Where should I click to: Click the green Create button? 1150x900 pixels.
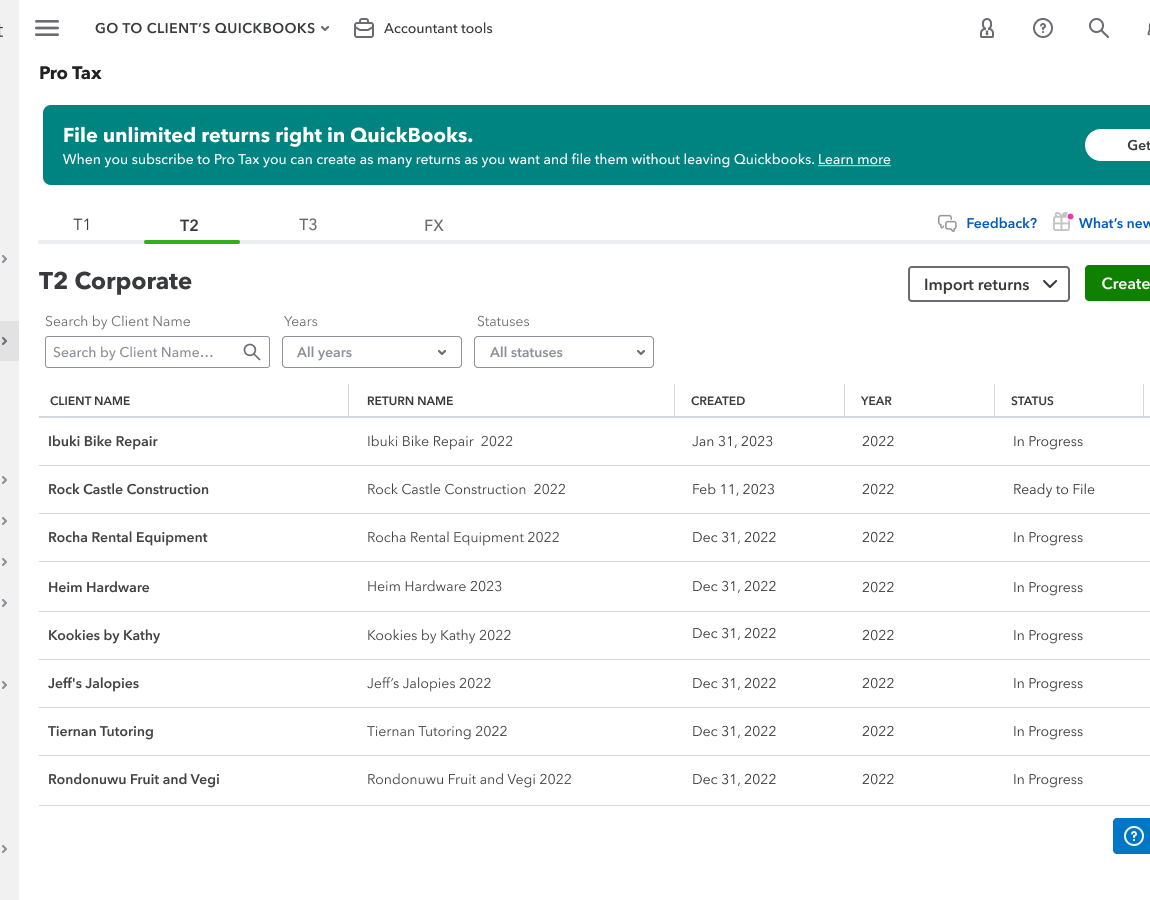[1118, 283]
